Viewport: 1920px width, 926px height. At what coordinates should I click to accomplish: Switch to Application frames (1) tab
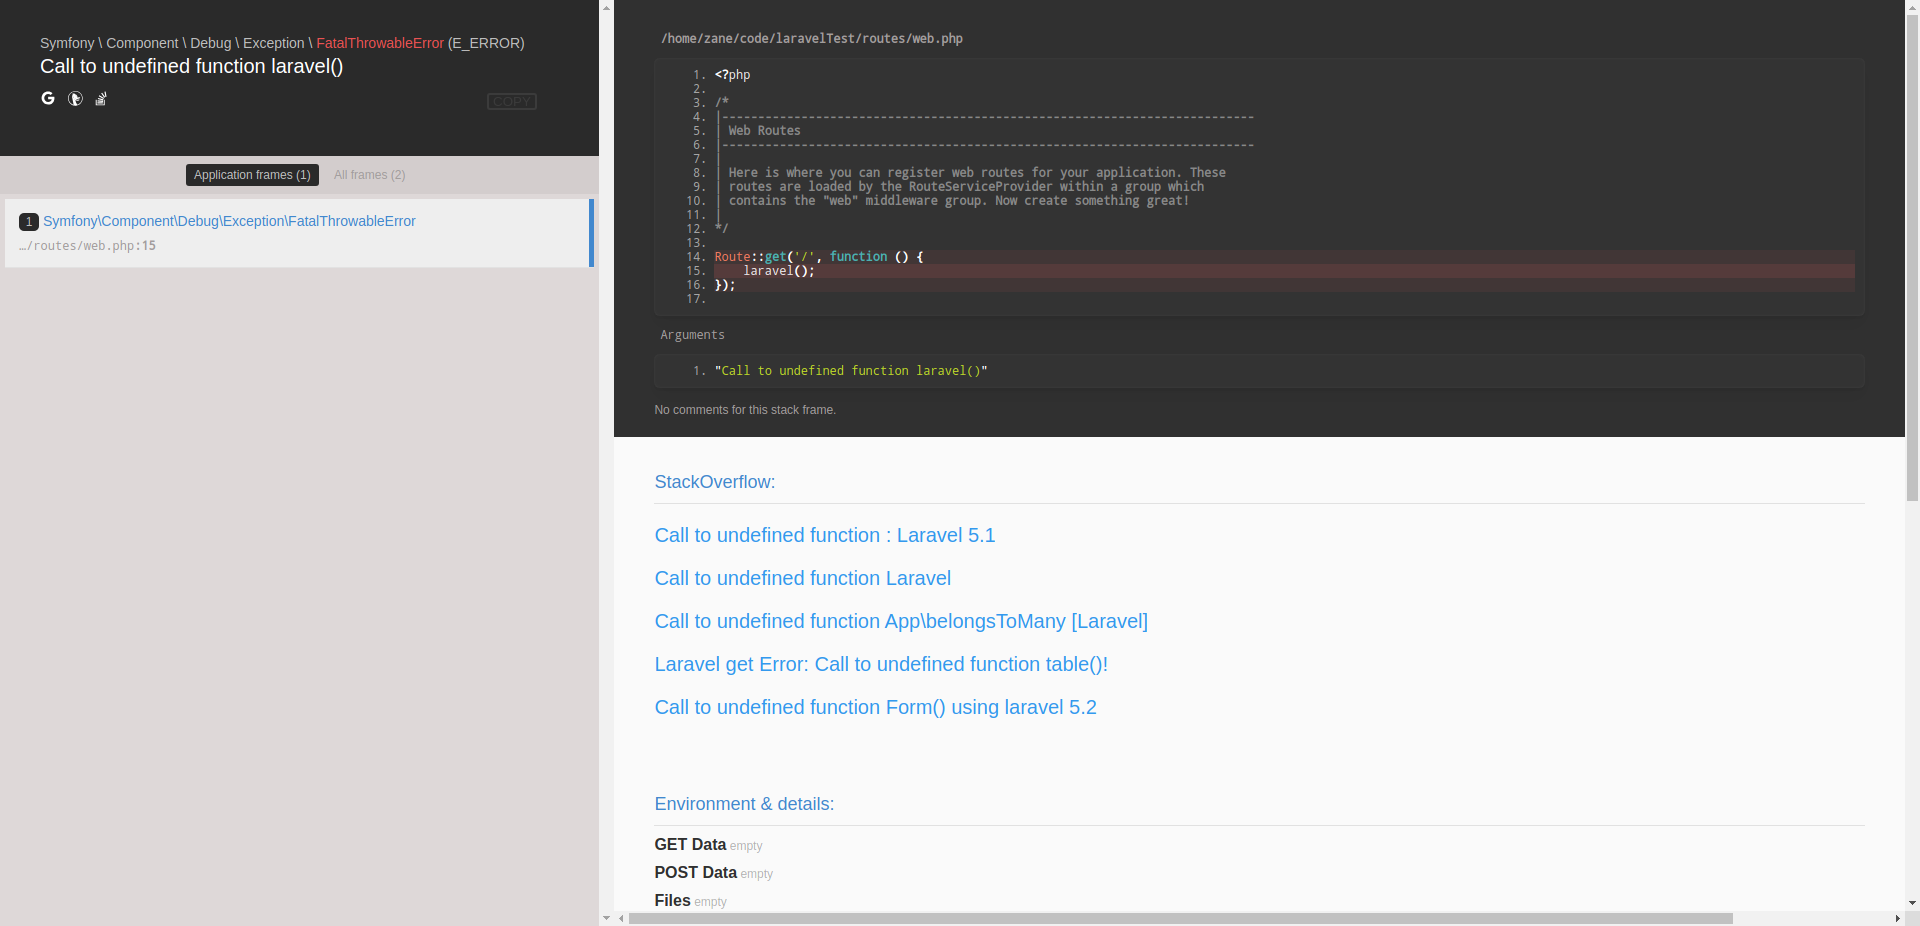point(252,175)
